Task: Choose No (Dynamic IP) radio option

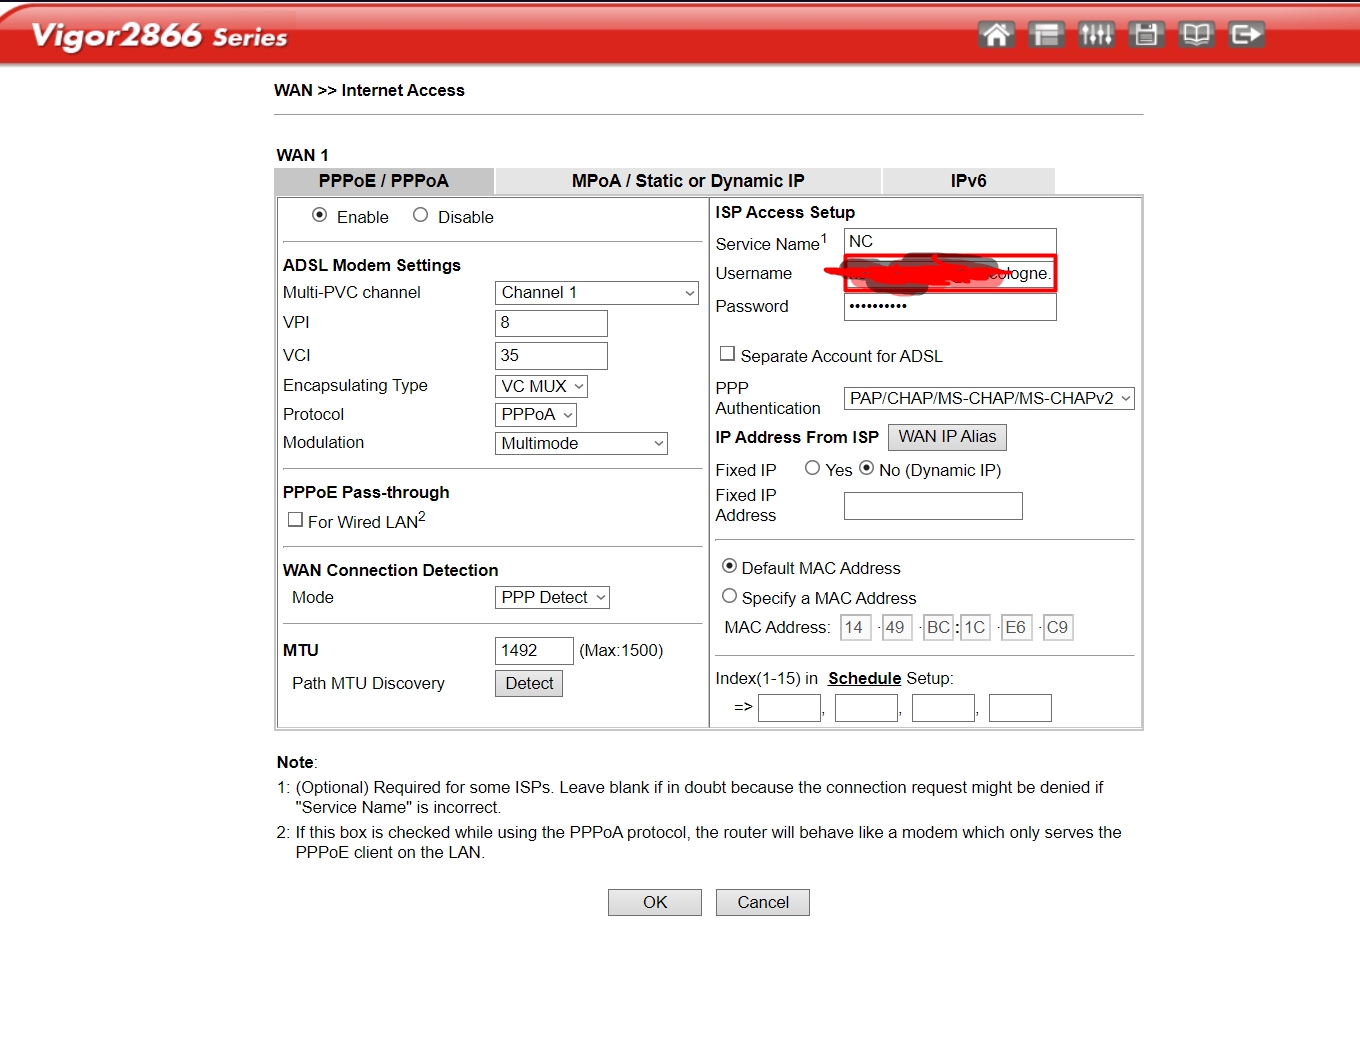Action: (867, 468)
